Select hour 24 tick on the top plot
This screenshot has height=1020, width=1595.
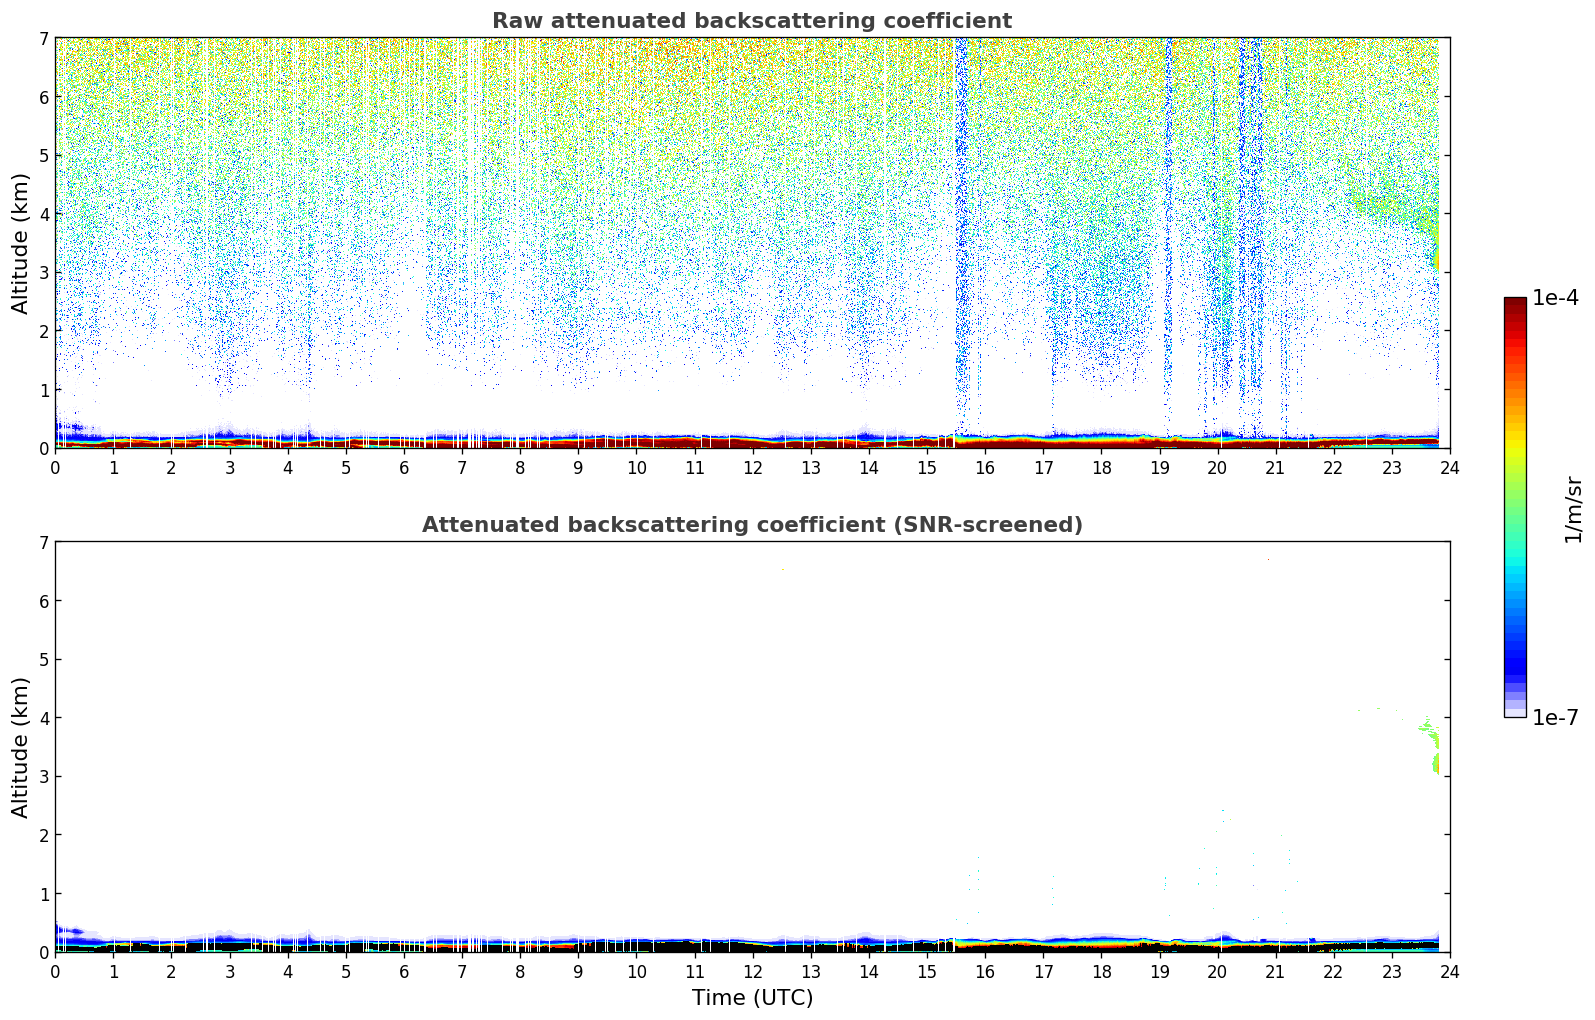[1449, 467]
